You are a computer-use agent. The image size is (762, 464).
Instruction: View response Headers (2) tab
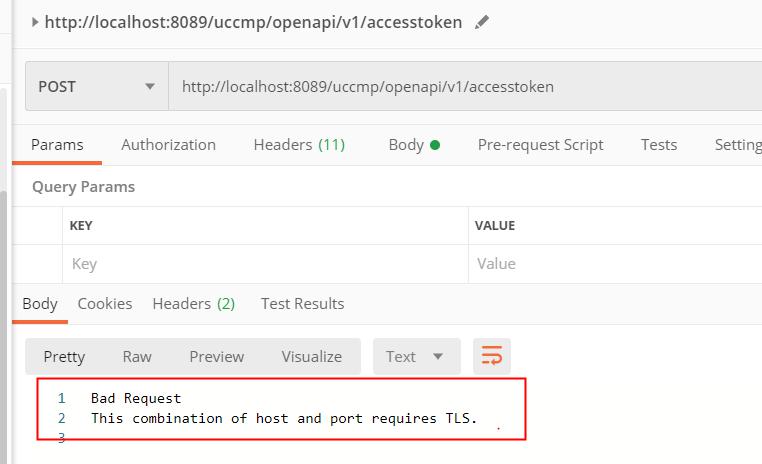tap(193, 304)
